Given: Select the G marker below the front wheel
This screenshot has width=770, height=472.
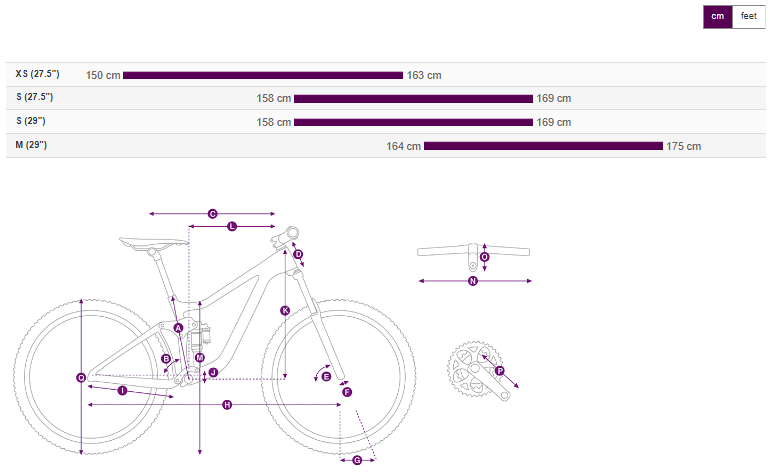Looking at the screenshot, I should 357,460.
